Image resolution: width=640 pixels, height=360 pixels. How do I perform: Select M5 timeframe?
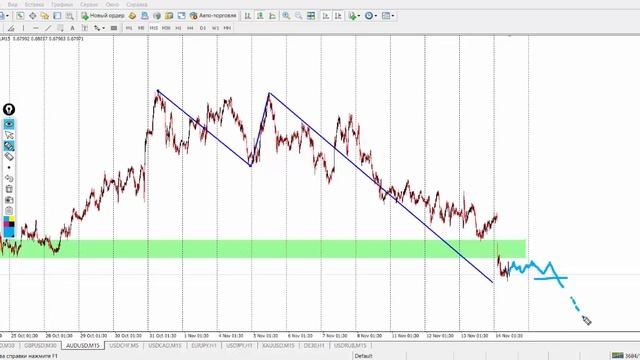(x=141, y=28)
